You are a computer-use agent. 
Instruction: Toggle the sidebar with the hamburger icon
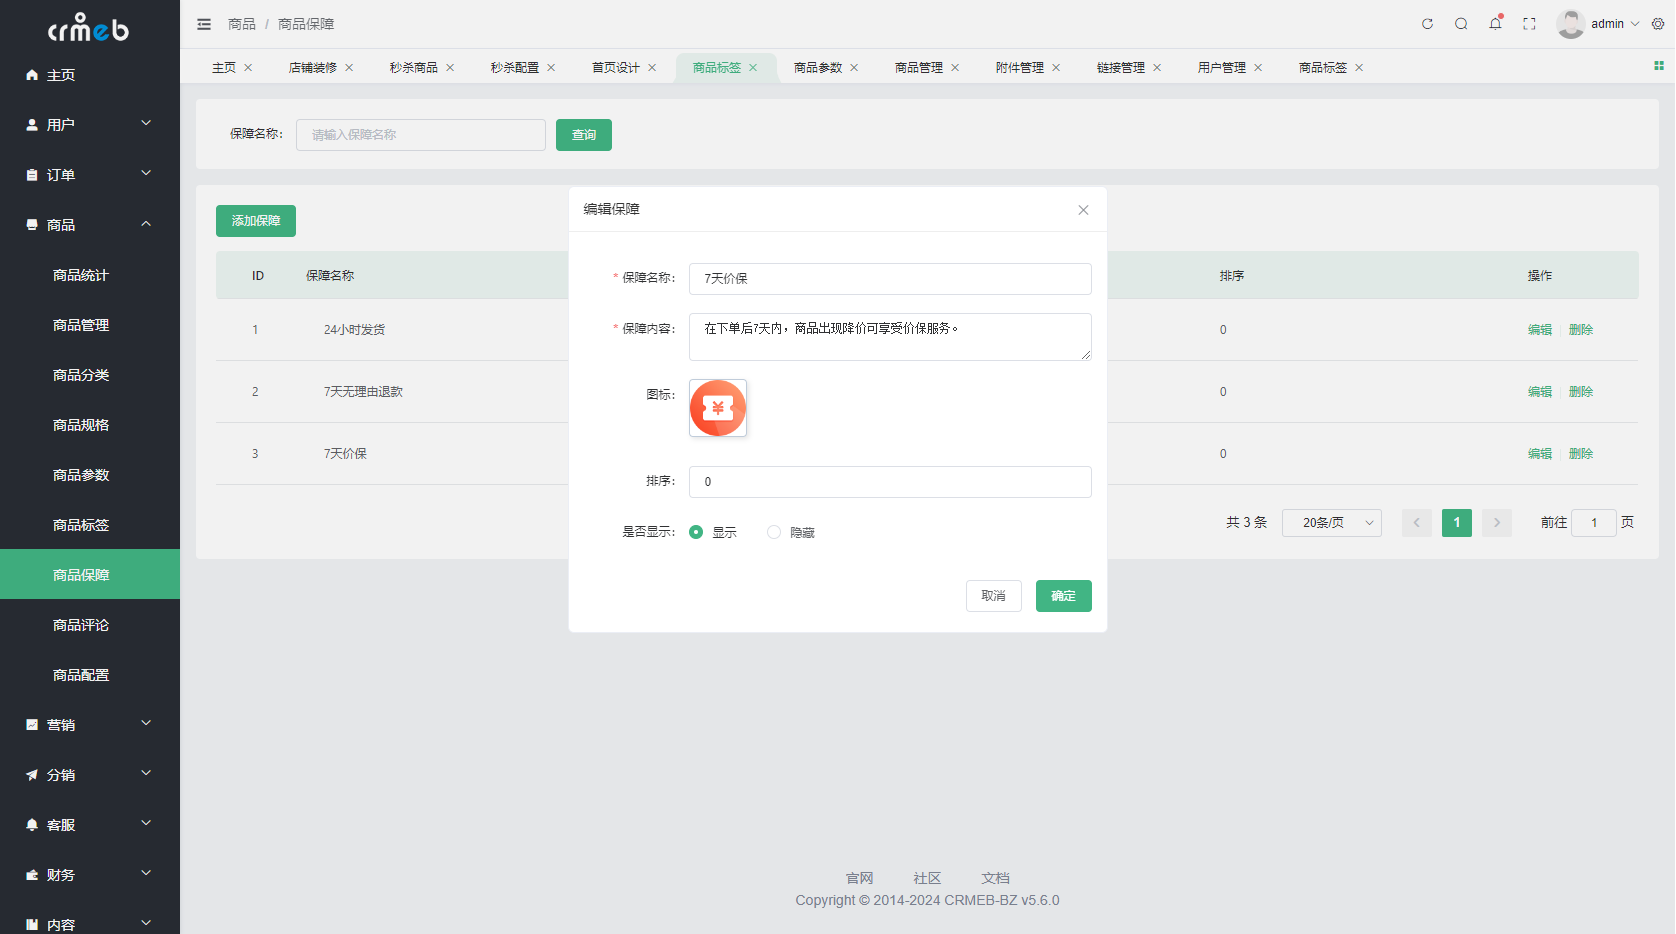(203, 23)
